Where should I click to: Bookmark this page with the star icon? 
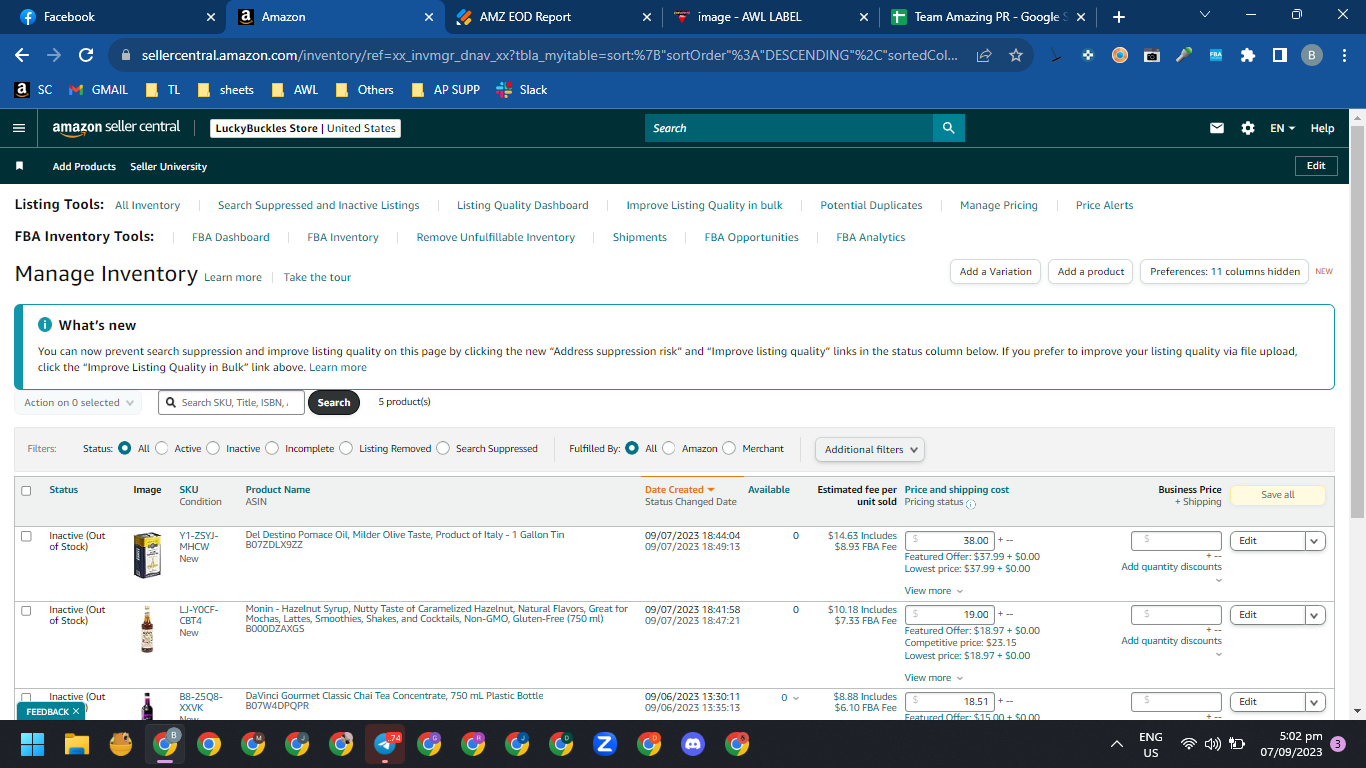pos(1016,55)
